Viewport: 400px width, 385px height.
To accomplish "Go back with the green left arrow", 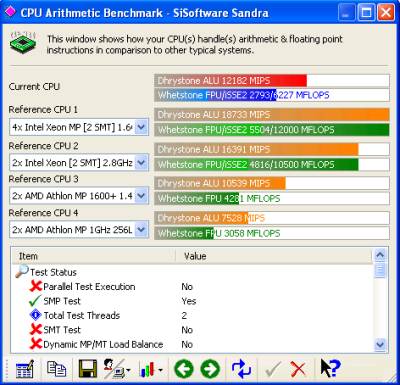I will point(184,369).
